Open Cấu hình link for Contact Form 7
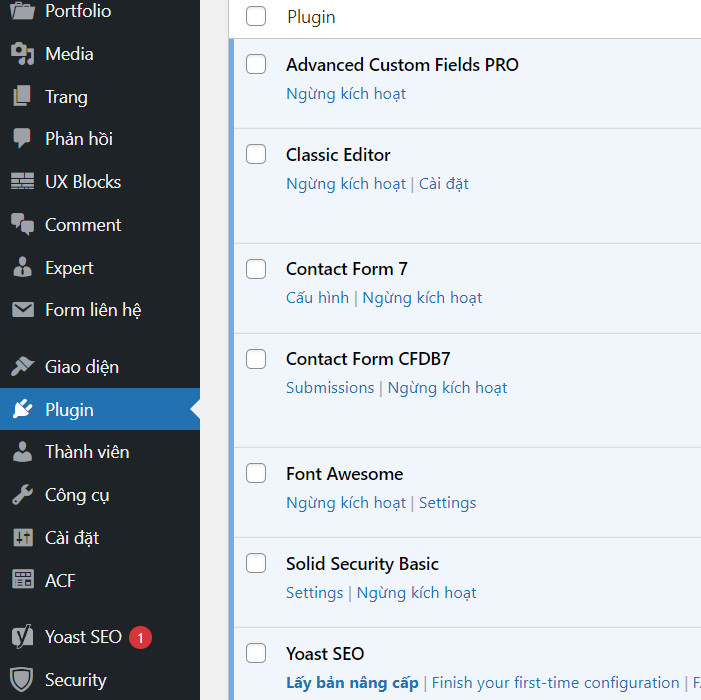 pos(317,298)
